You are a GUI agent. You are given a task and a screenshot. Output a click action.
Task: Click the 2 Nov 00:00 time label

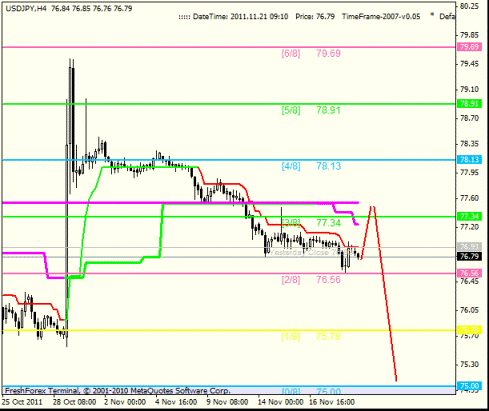pyautogui.click(x=125, y=402)
